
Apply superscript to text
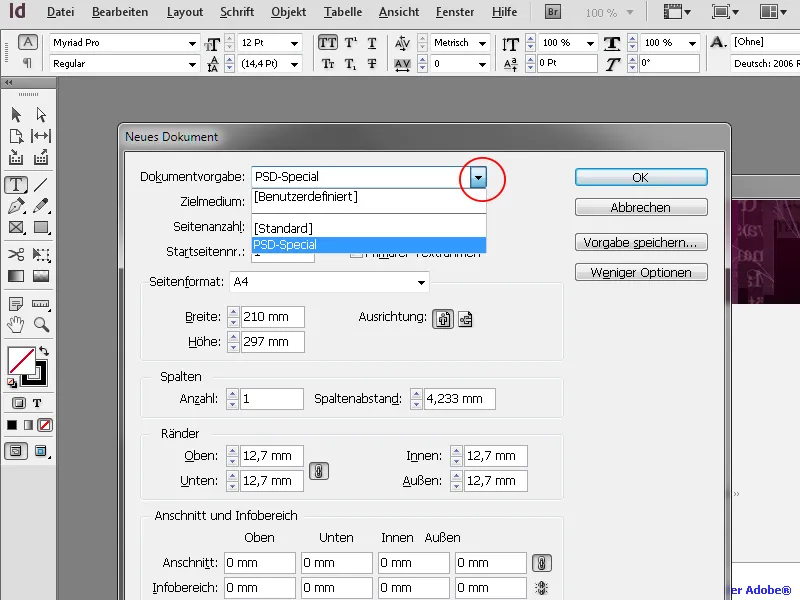coord(350,43)
